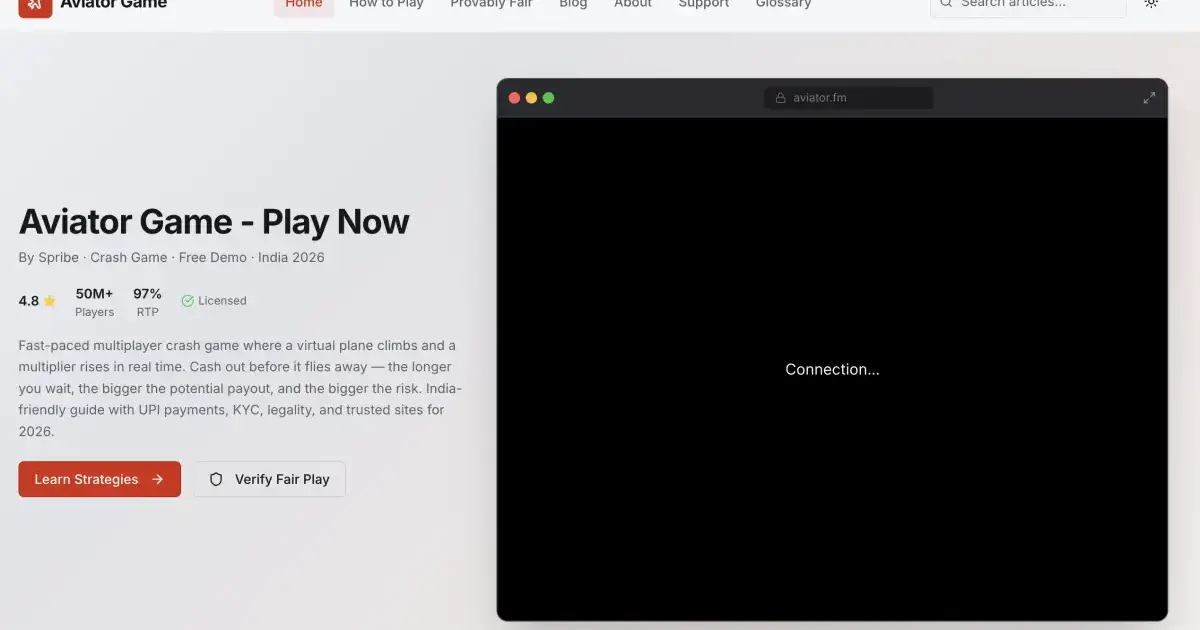Click the arrow icon in Learn Strategies
The width and height of the screenshot is (1200, 630).
click(x=157, y=479)
